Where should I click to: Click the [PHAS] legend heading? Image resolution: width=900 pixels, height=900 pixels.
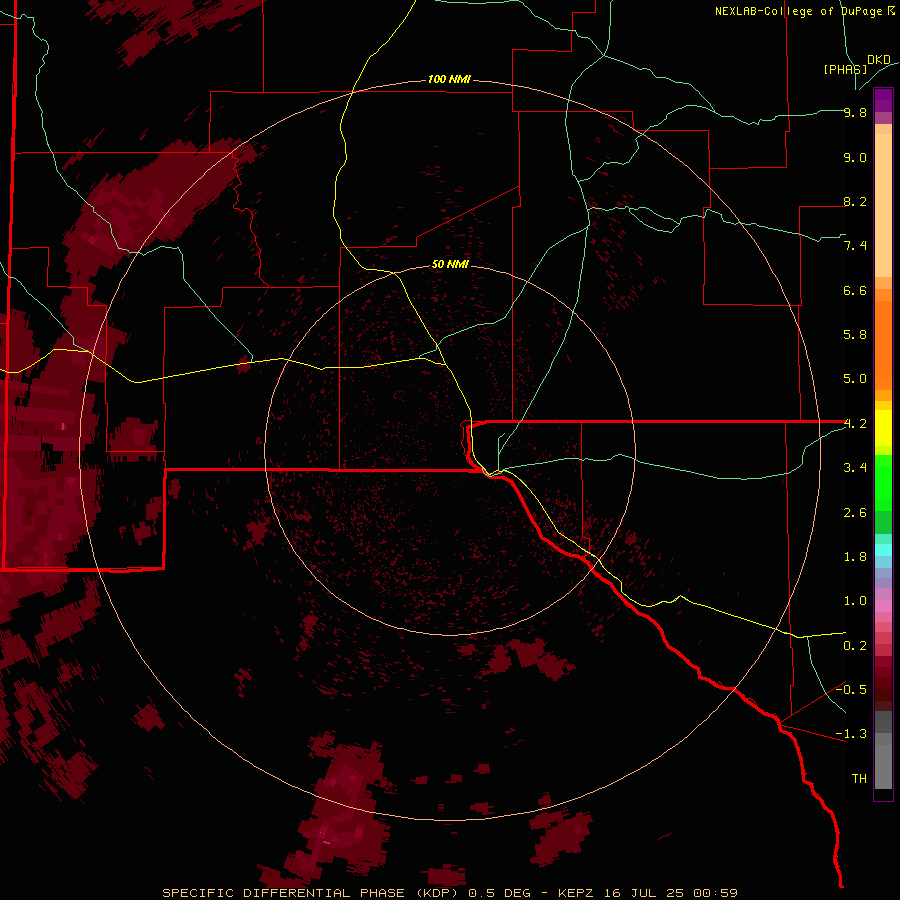pos(845,69)
